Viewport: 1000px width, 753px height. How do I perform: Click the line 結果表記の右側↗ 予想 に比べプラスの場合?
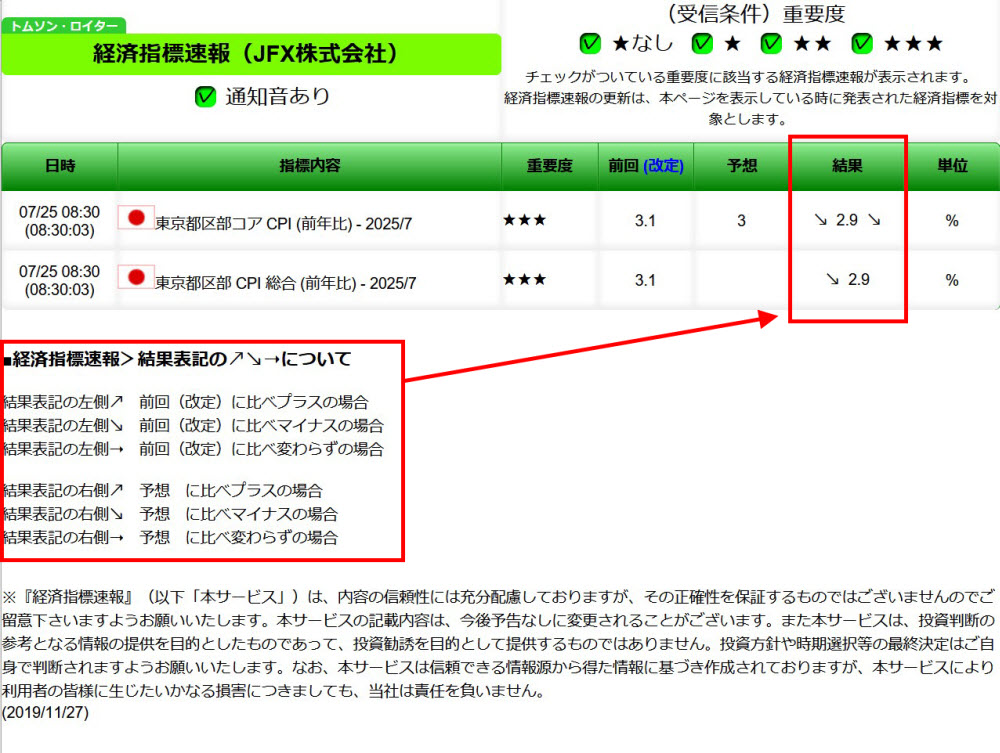tap(163, 490)
